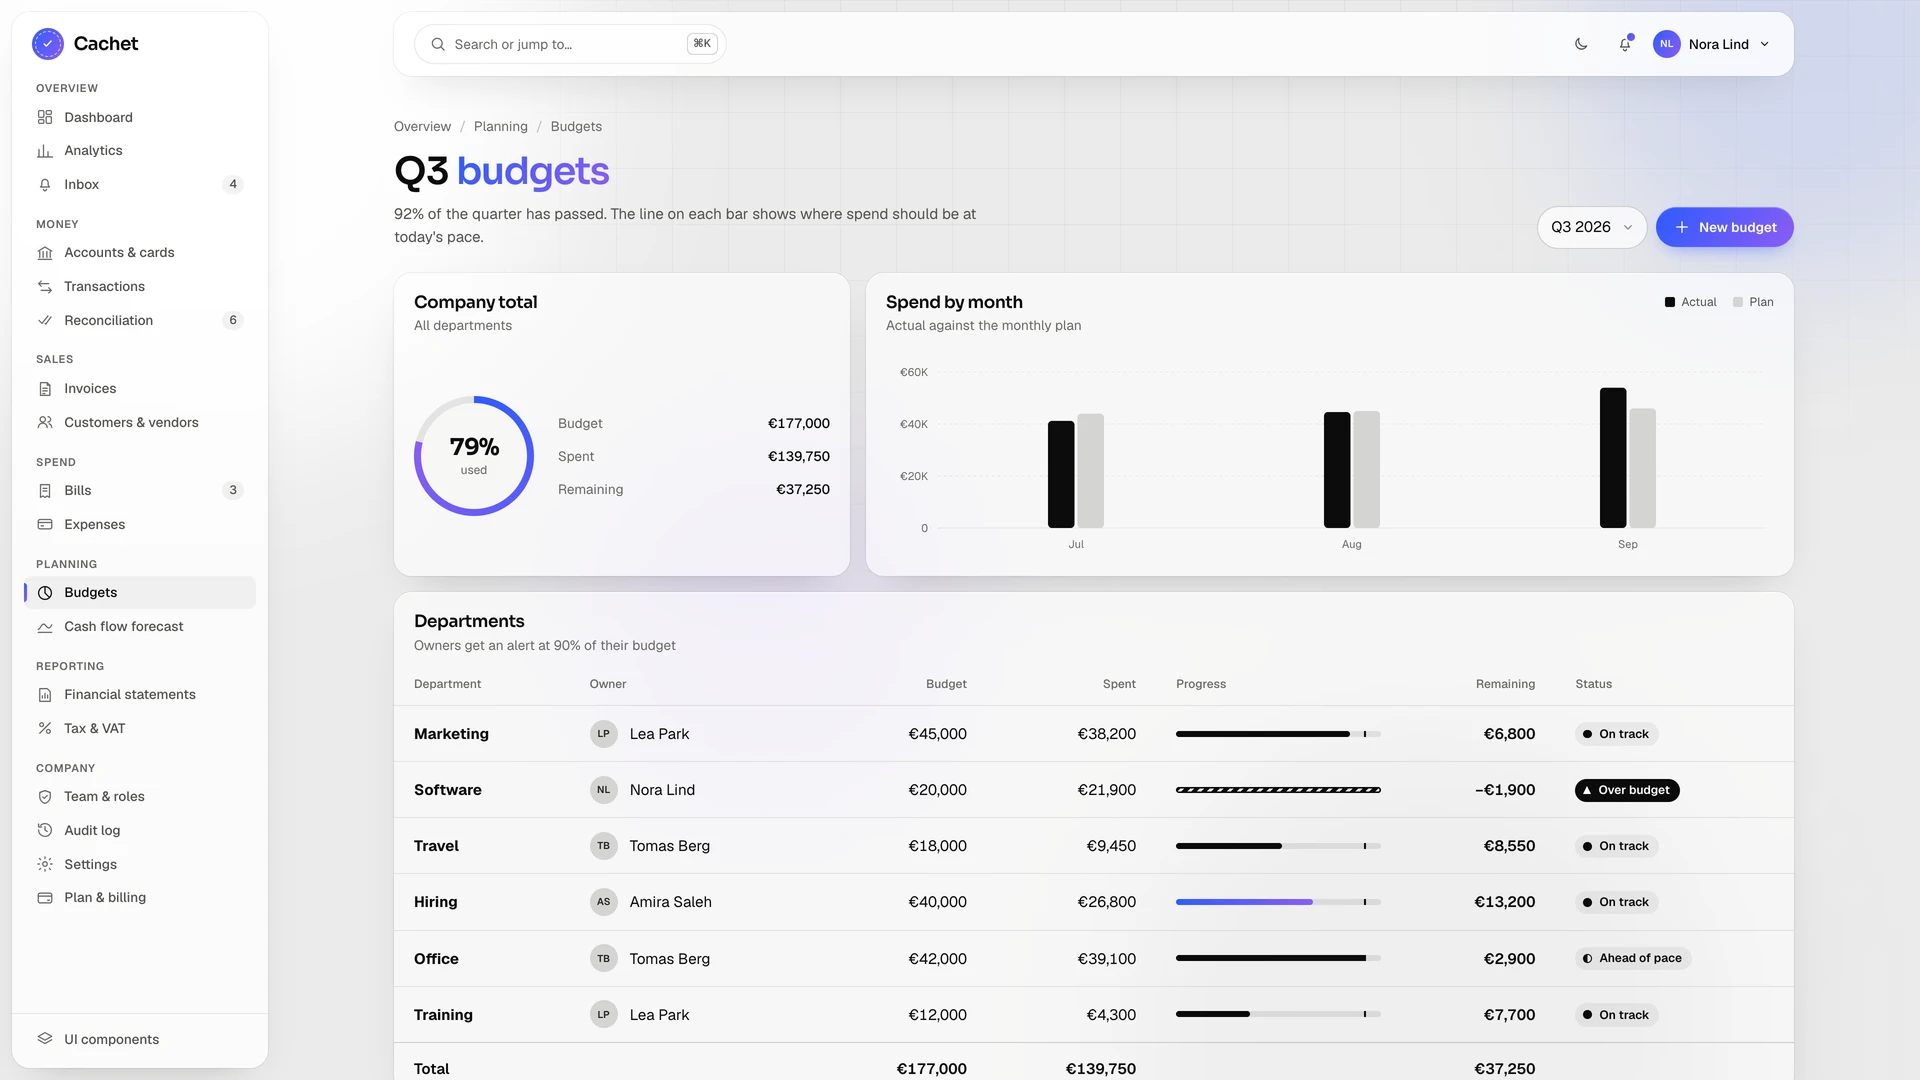Click the Expenses card icon
Screen dimensions: 1920x1080
point(45,525)
